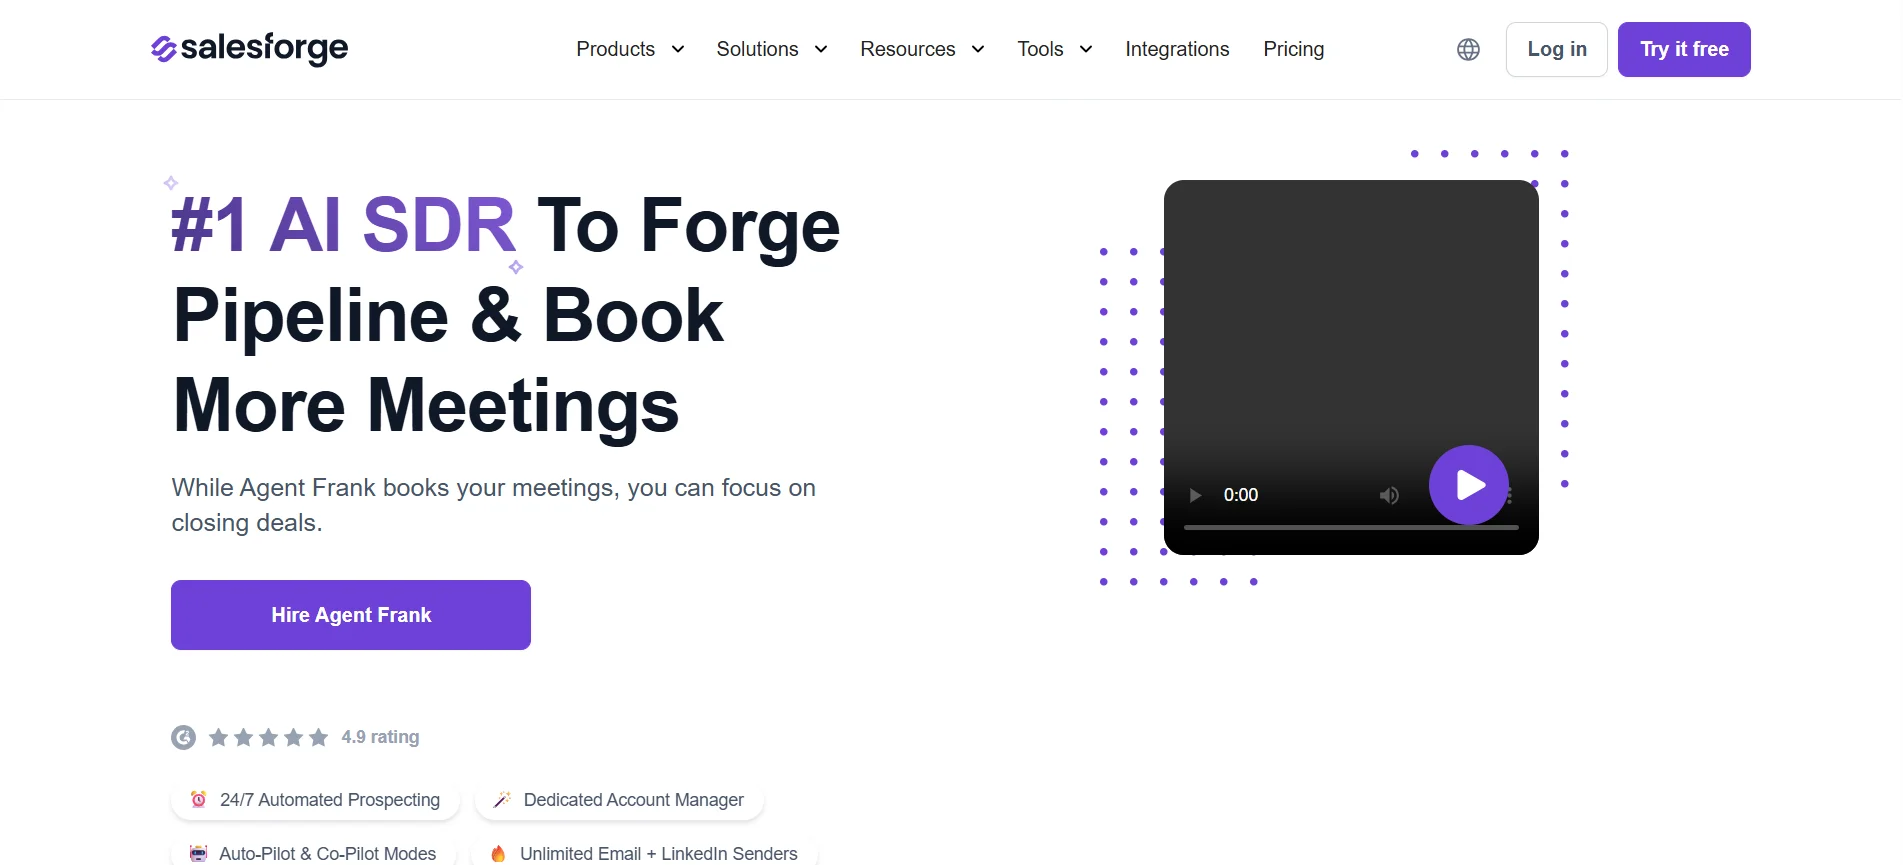Screen dimensions: 1903x865
Task: Click the magic wand icon for Account Manager
Action: pos(502,799)
